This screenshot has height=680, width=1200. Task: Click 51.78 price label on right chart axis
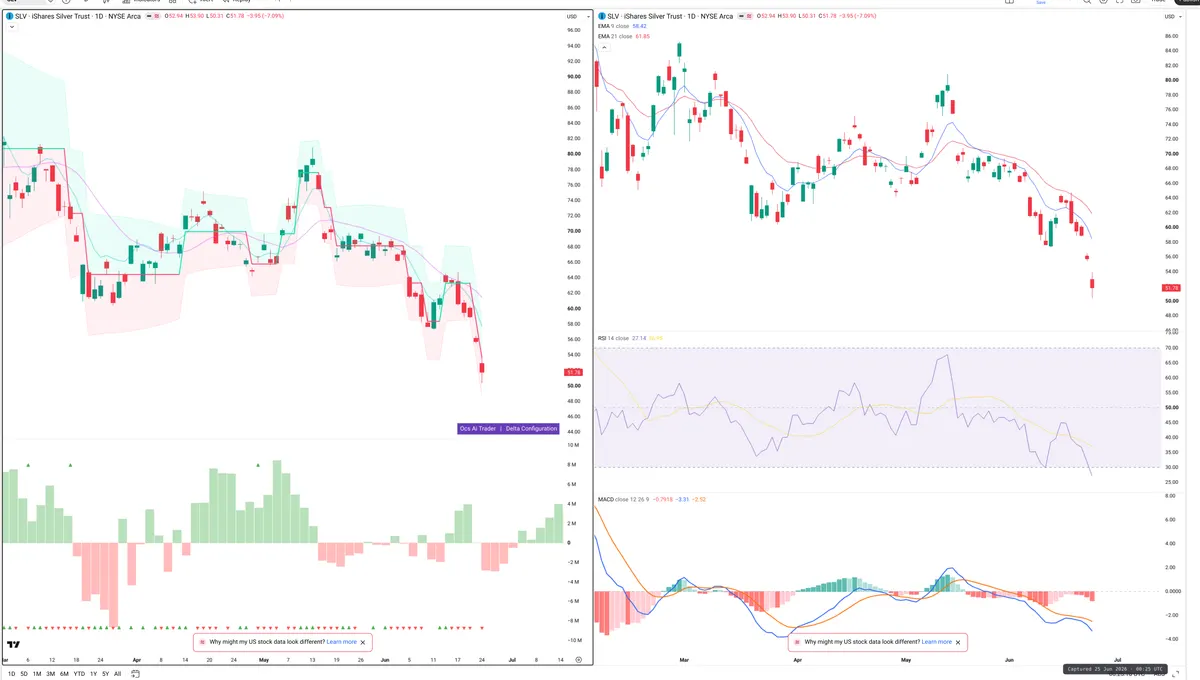(x=1172, y=288)
